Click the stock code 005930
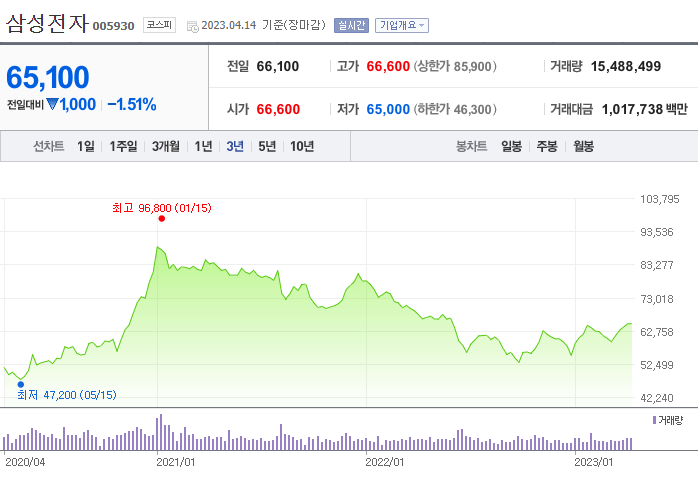Screen dimensions: 698x490 114,26
